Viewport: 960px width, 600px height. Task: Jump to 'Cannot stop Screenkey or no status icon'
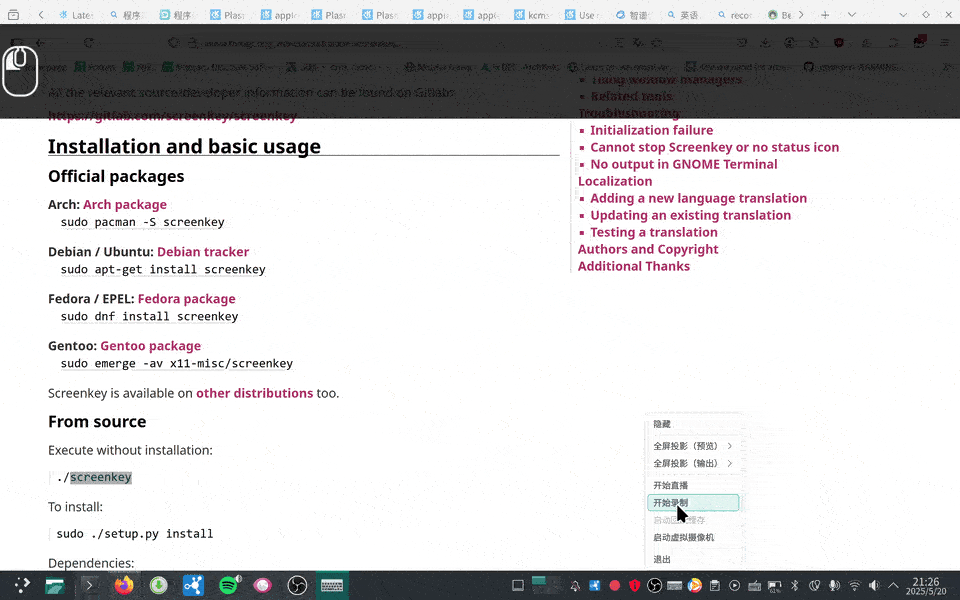pos(714,148)
